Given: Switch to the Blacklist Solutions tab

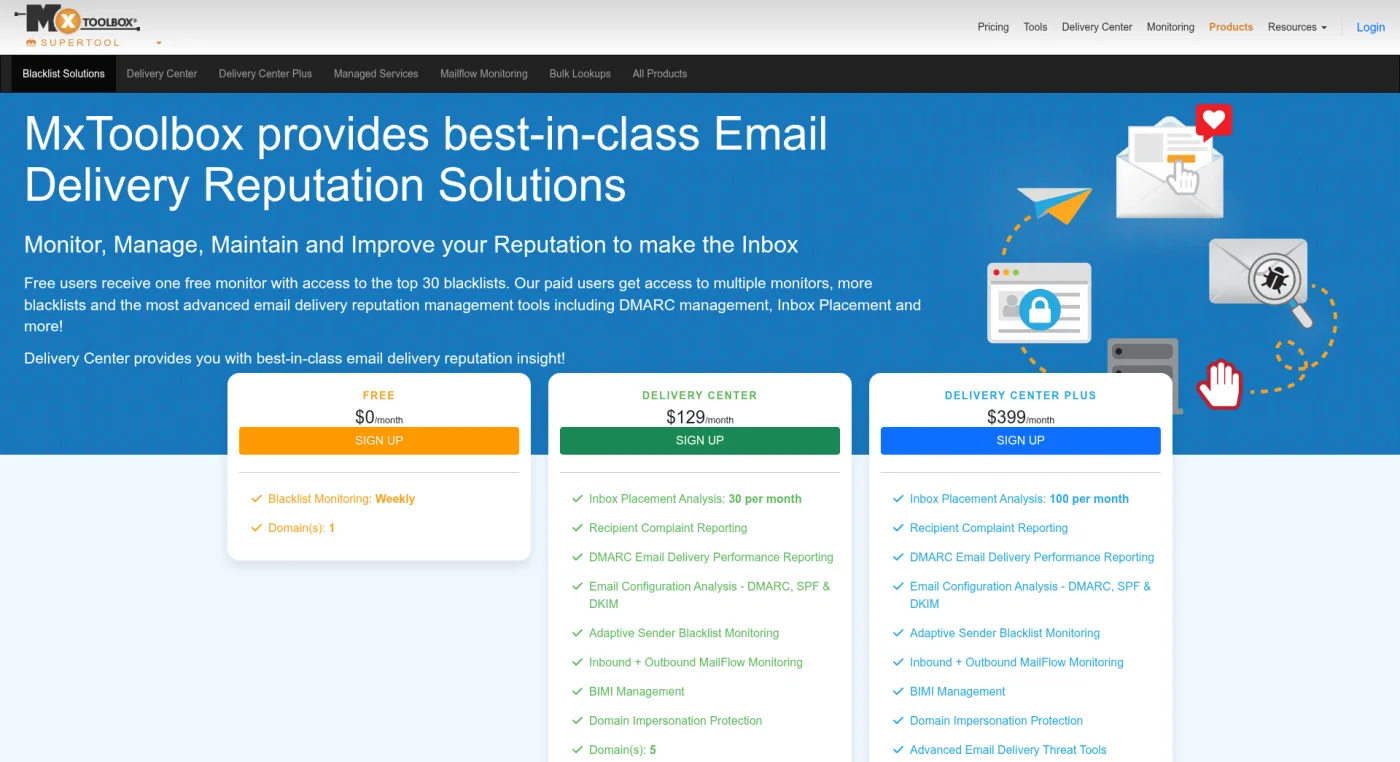Looking at the screenshot, I should pyautogui.click(x=63, y=74).
